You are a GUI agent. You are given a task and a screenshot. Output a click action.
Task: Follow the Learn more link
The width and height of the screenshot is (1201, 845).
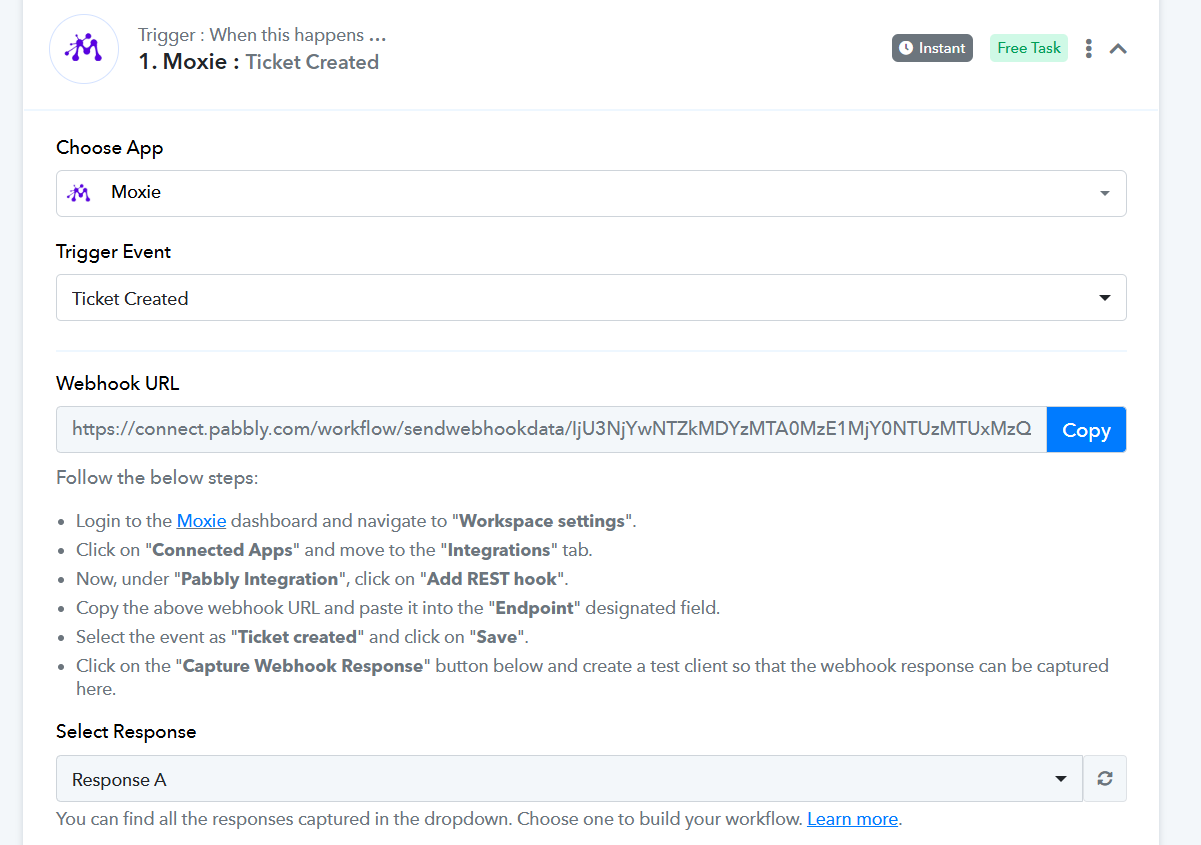(852, 819)
